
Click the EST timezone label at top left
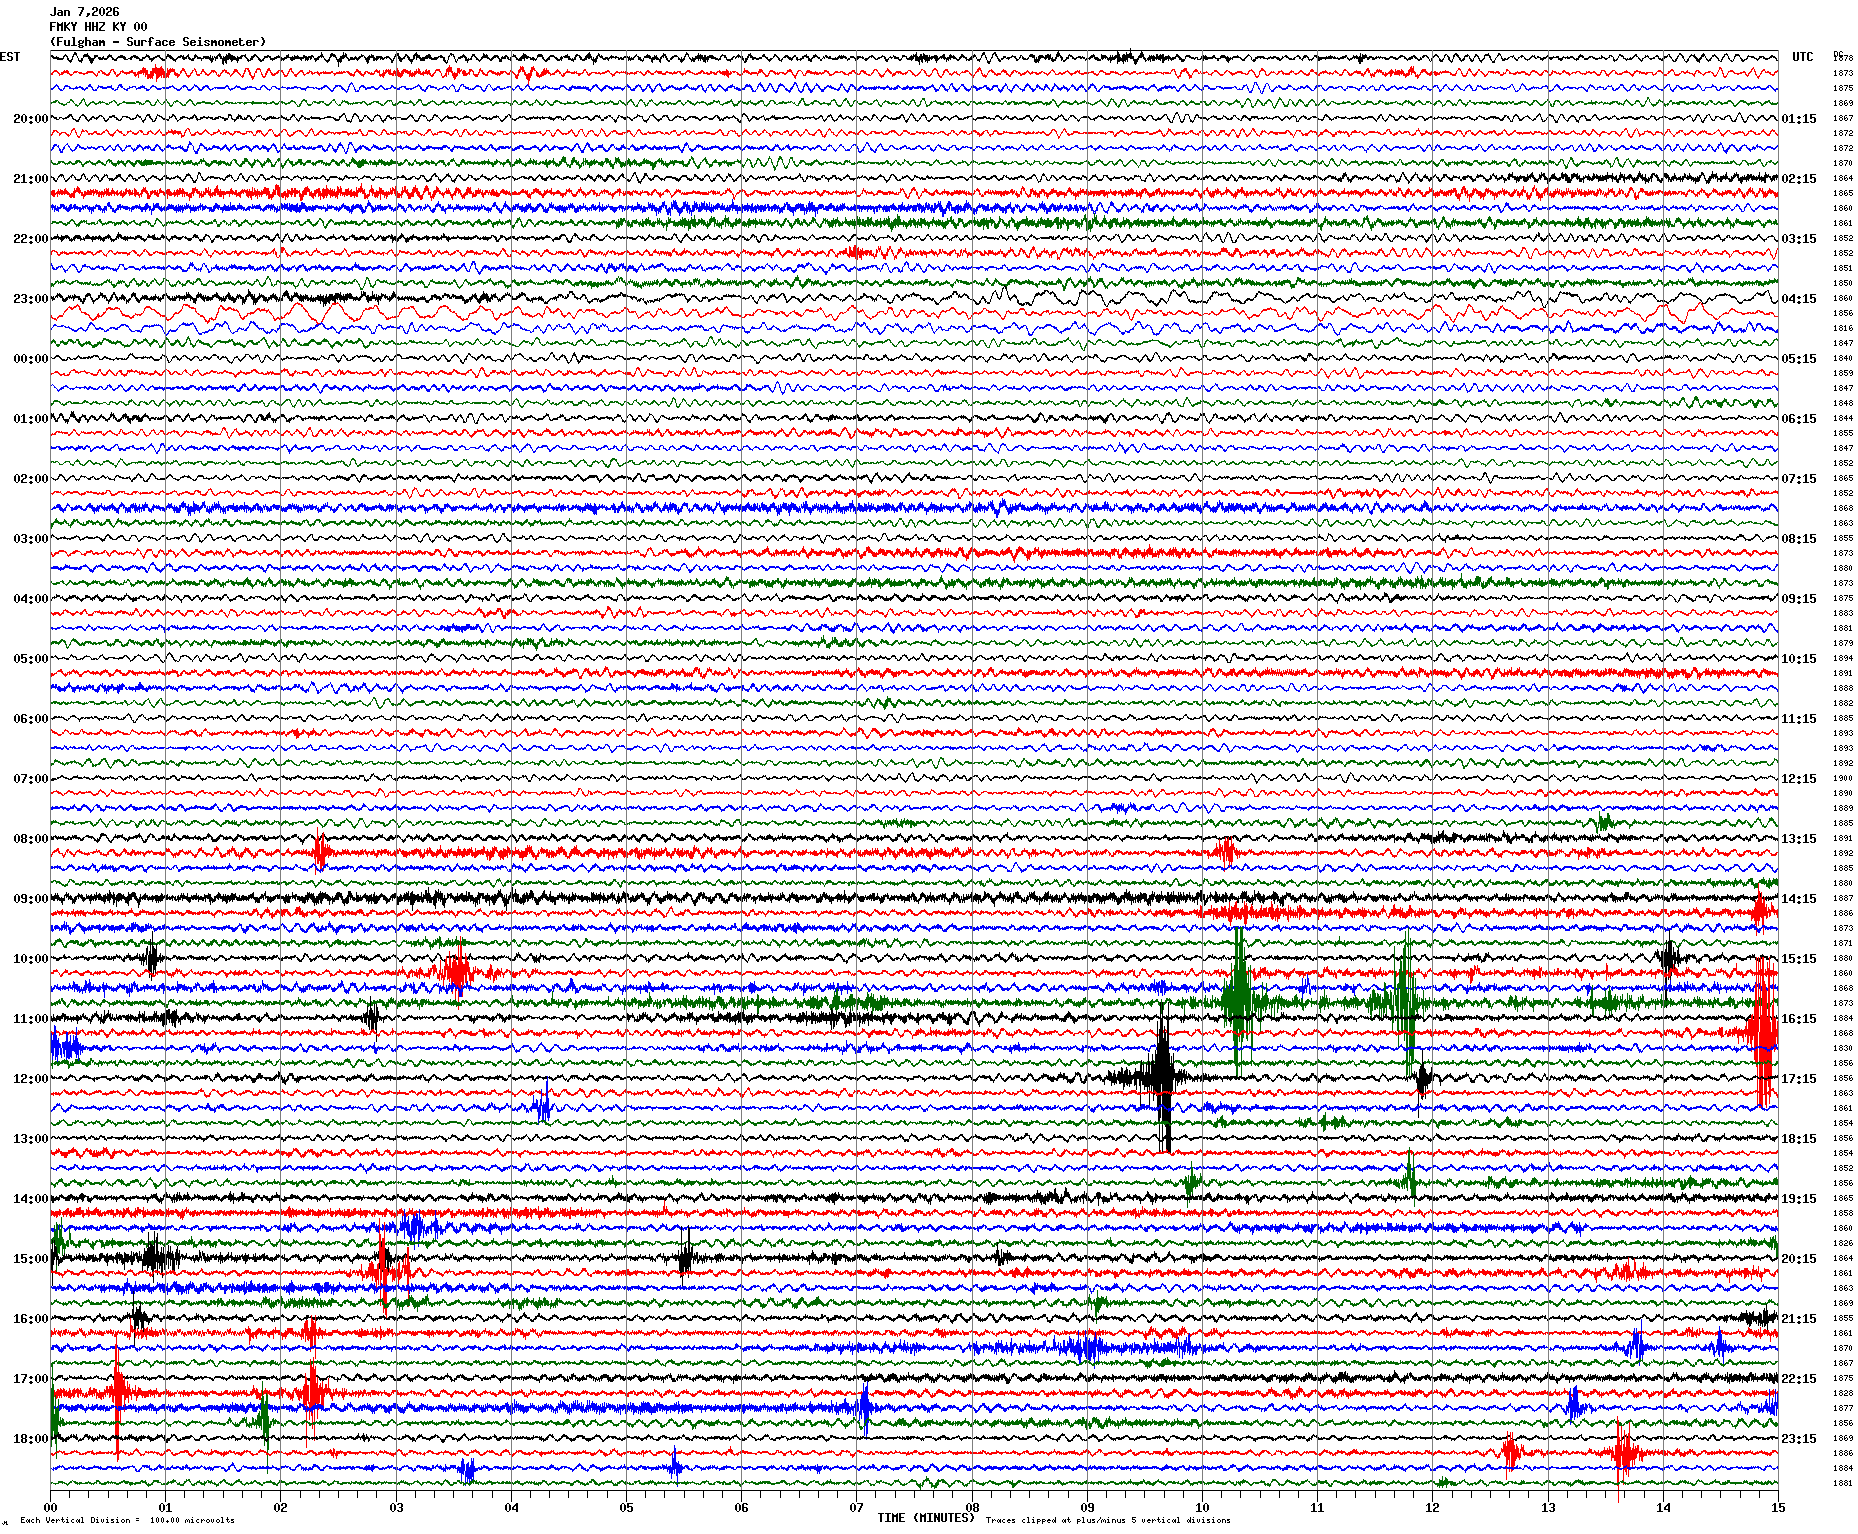pyautogui.click(x=10, y=57)
